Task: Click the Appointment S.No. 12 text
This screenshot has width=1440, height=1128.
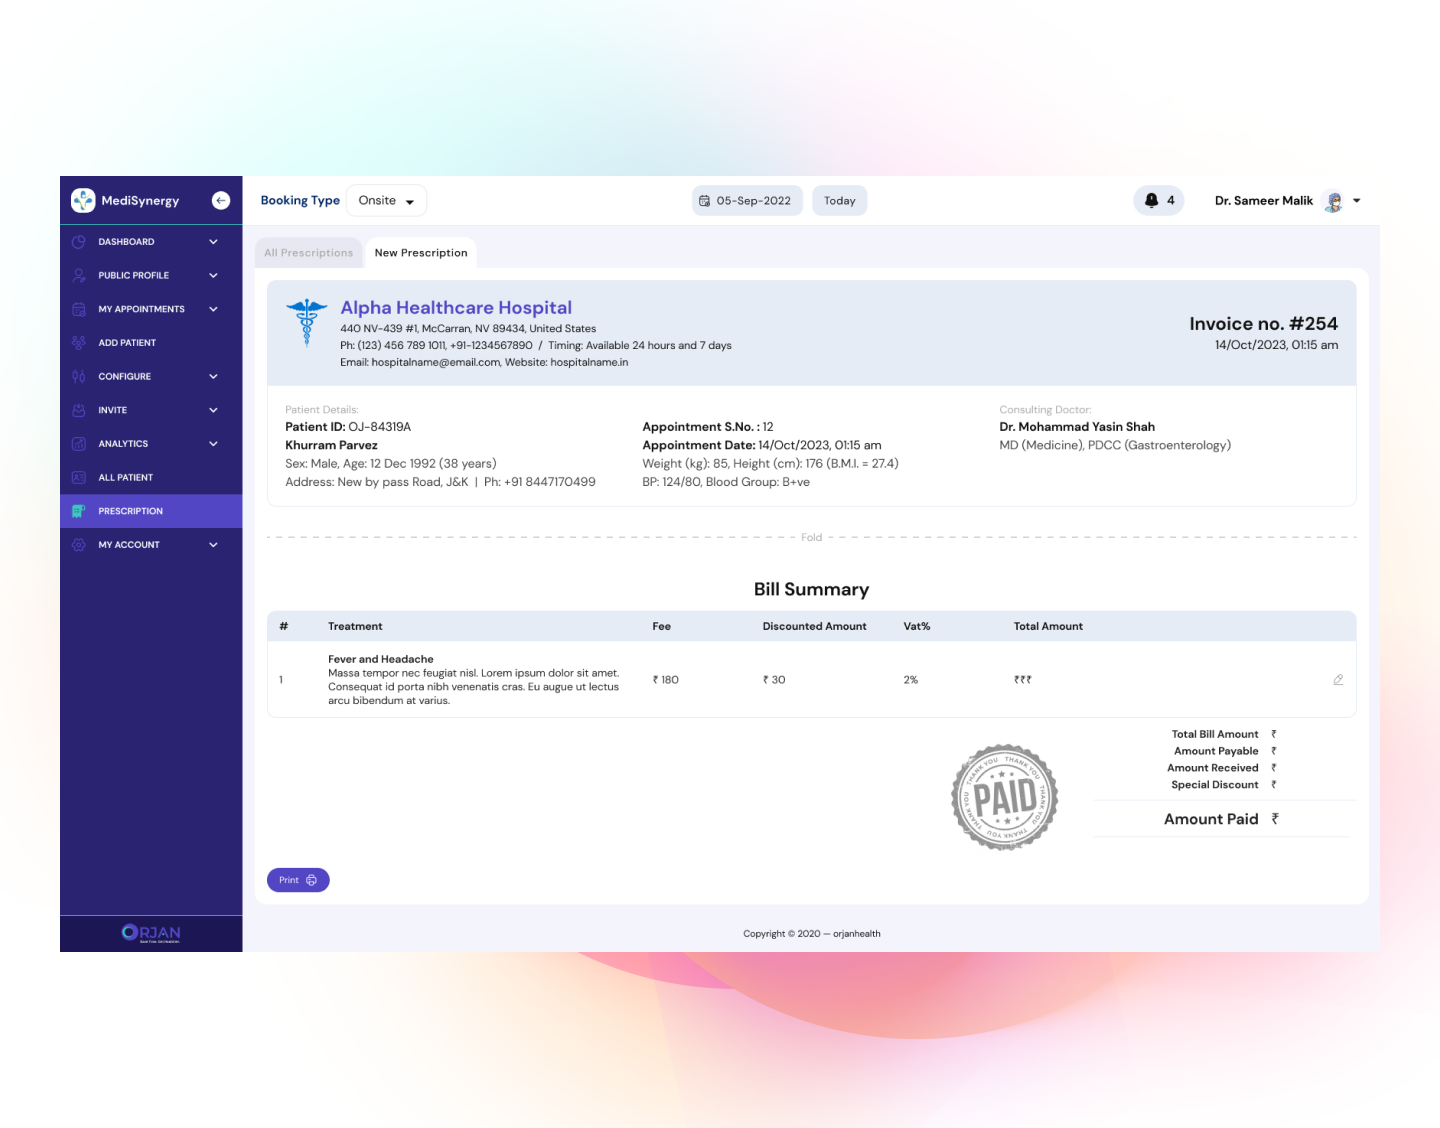Action: coord(708,427)
